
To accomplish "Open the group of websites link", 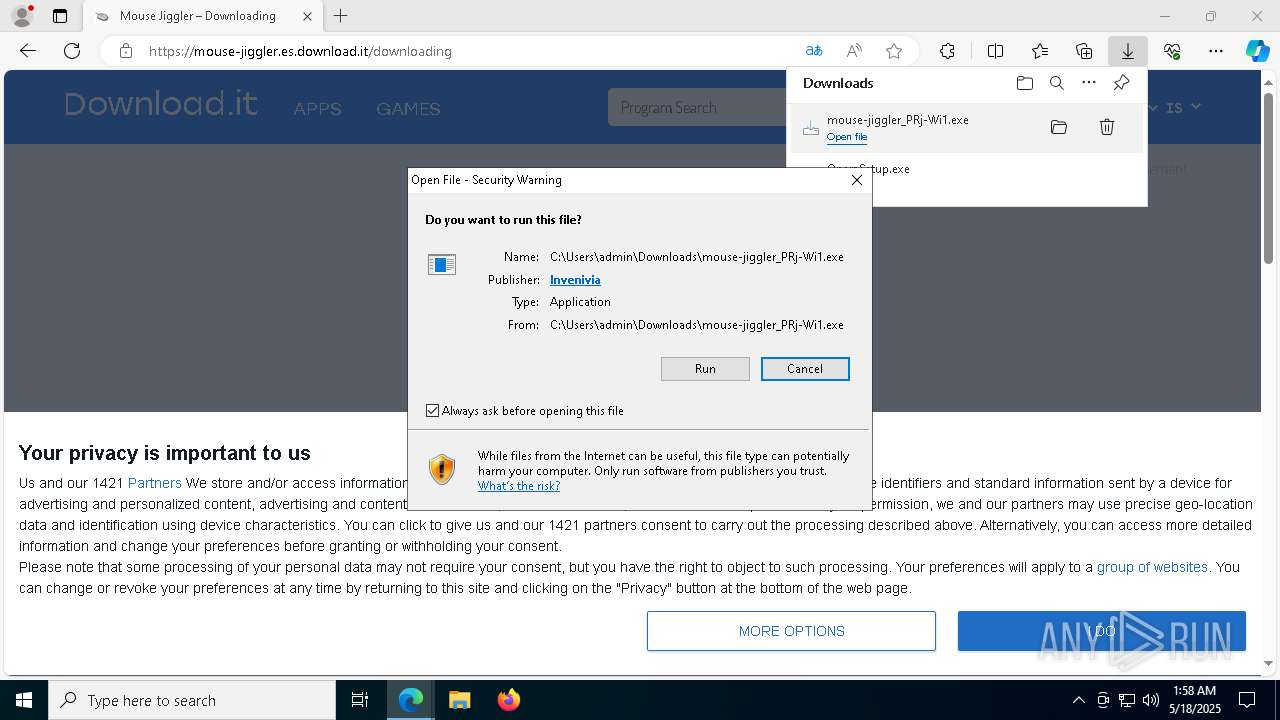I will (1152, 567).
